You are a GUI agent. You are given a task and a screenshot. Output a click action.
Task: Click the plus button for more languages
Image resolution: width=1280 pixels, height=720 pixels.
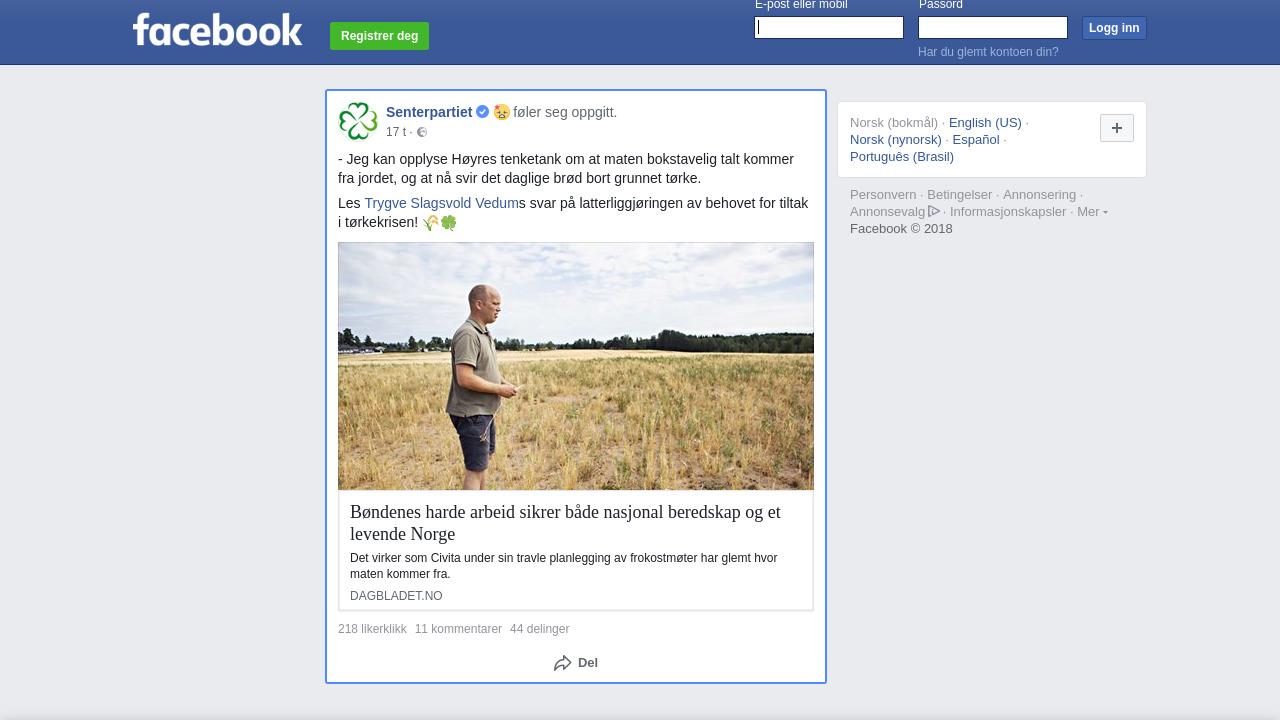pyautogui.click(x=1117, y=128)
